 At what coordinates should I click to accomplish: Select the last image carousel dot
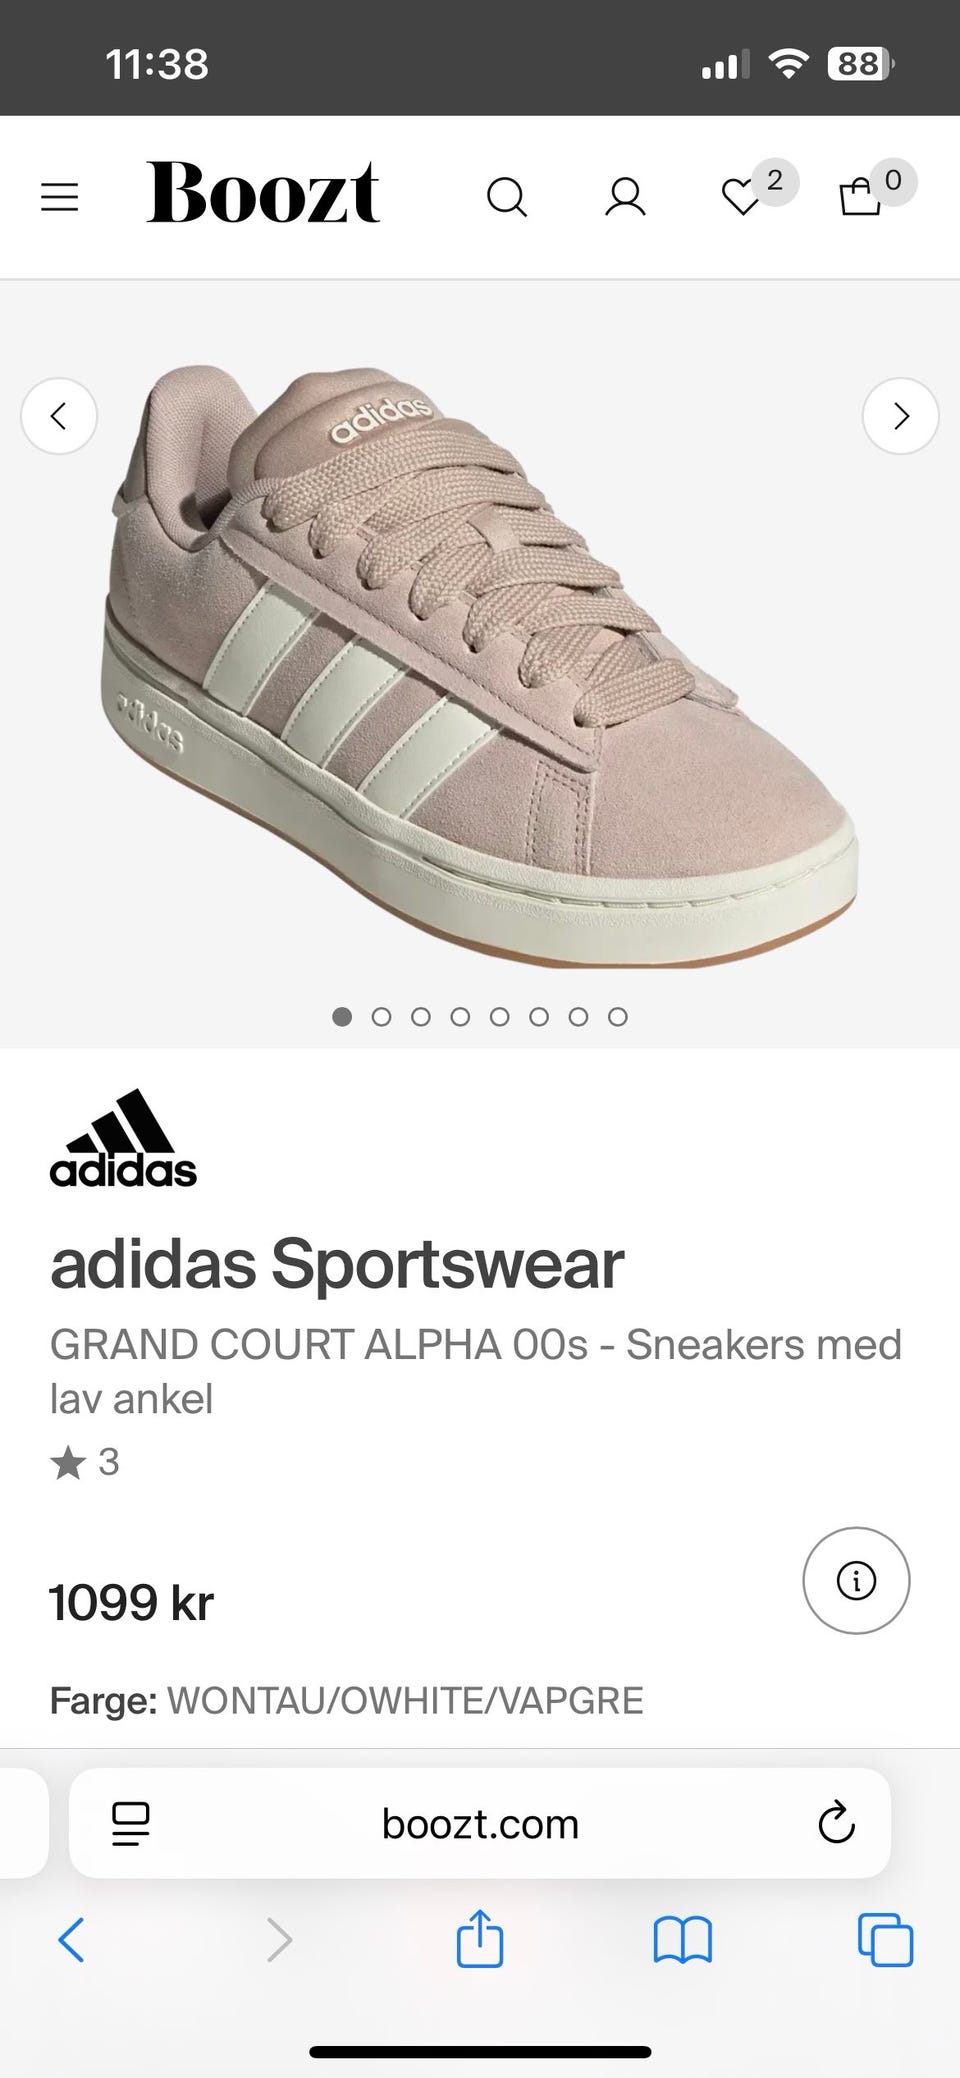tap(618, 1017)
